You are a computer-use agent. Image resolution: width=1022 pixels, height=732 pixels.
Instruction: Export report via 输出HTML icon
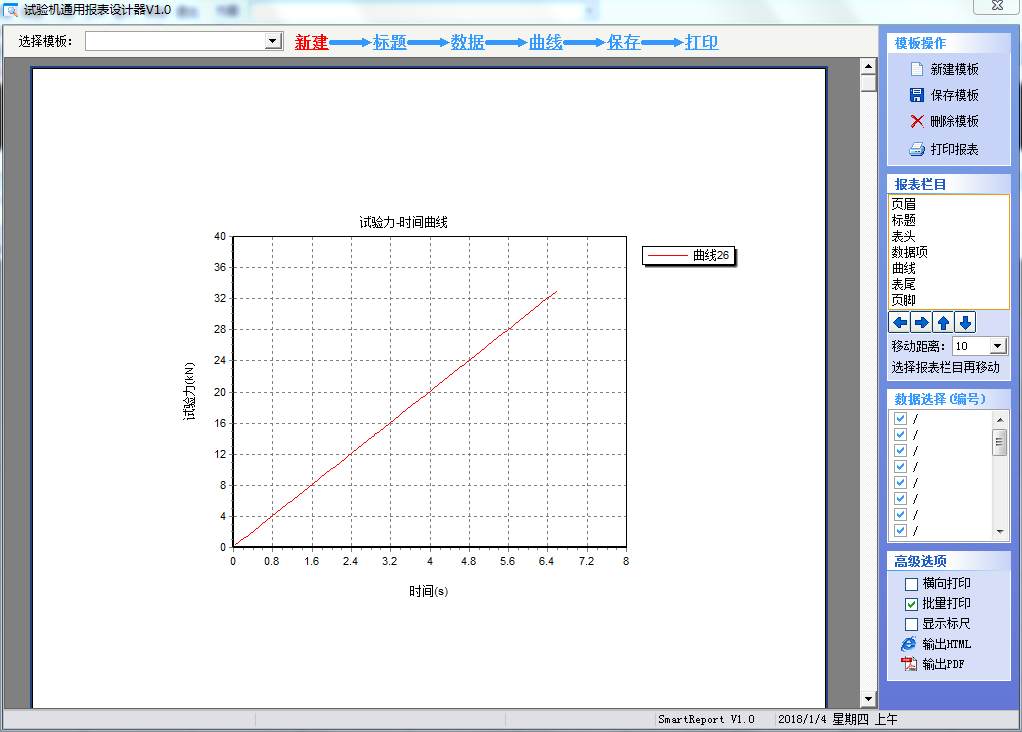[909, 644]
